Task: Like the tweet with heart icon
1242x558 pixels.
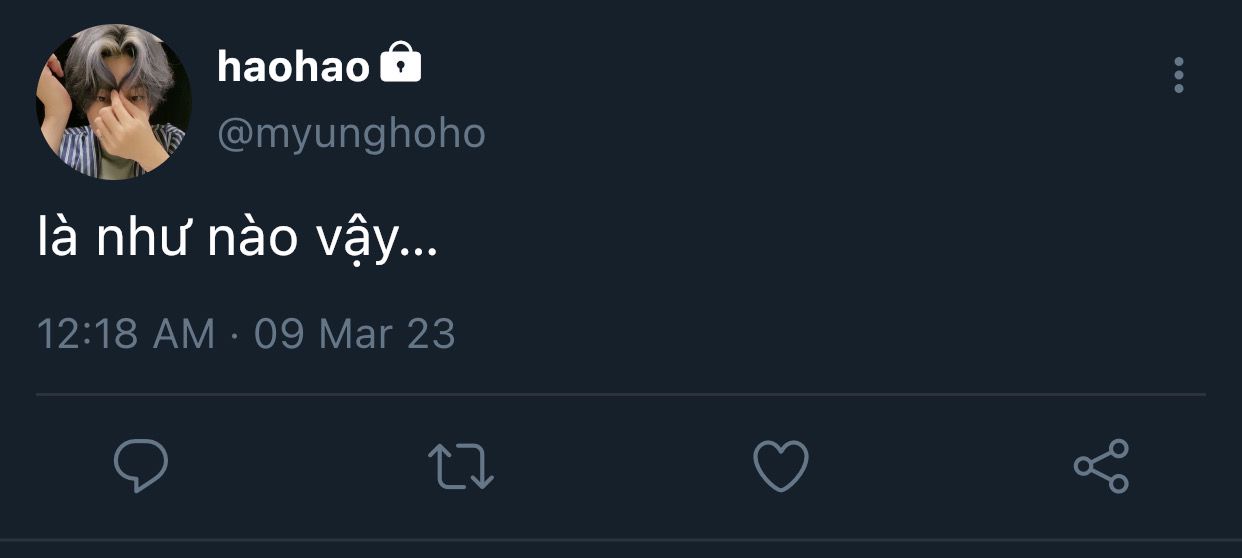Action: pyautogui.click(x=780, y=466)
